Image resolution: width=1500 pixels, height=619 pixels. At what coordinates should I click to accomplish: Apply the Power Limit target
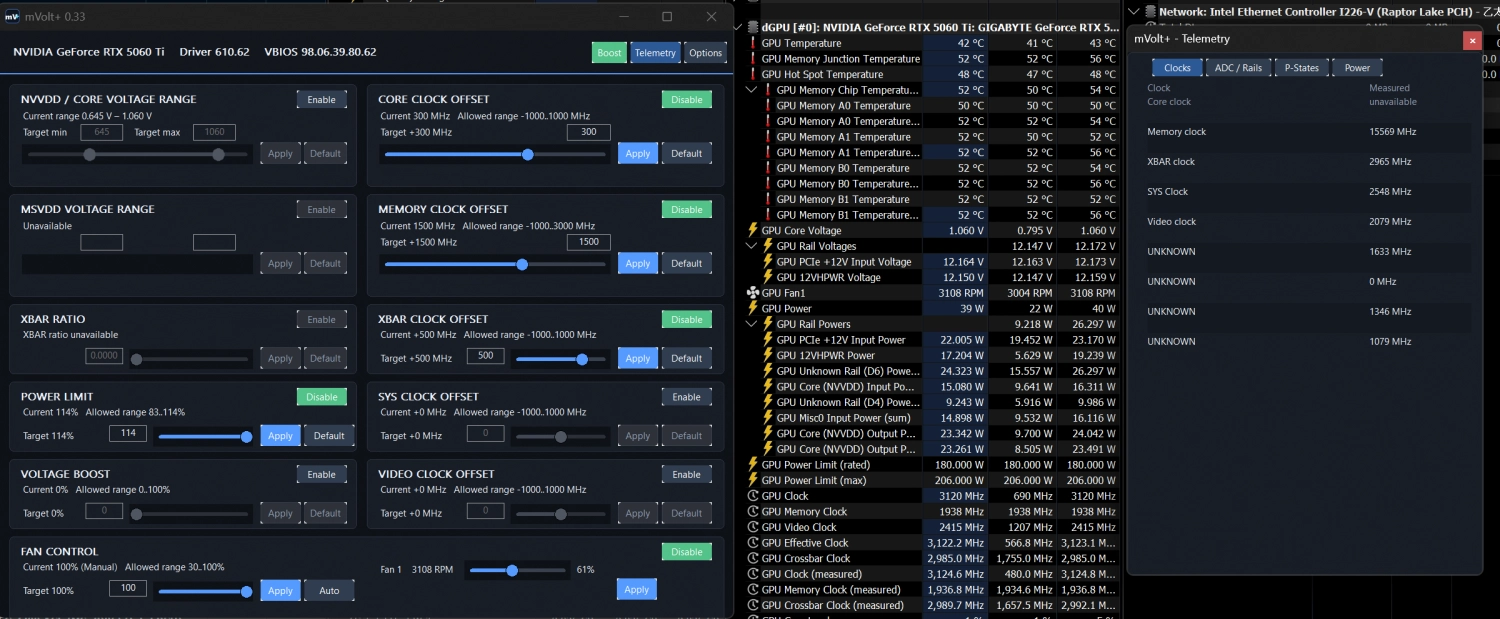point(280,435)
